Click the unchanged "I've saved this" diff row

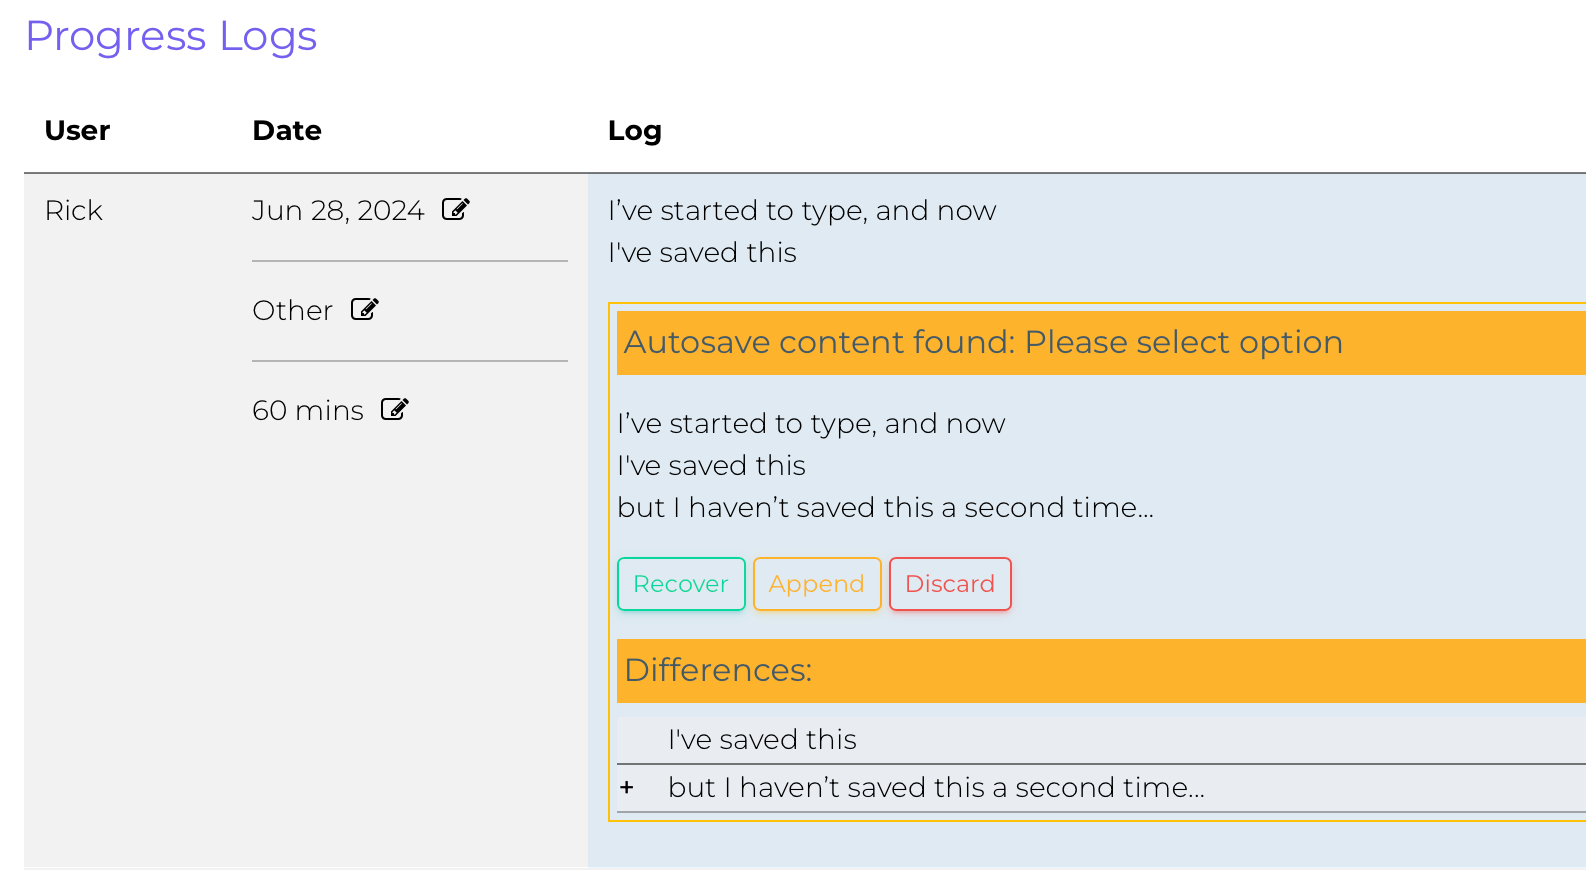click(x=762, y=740)
